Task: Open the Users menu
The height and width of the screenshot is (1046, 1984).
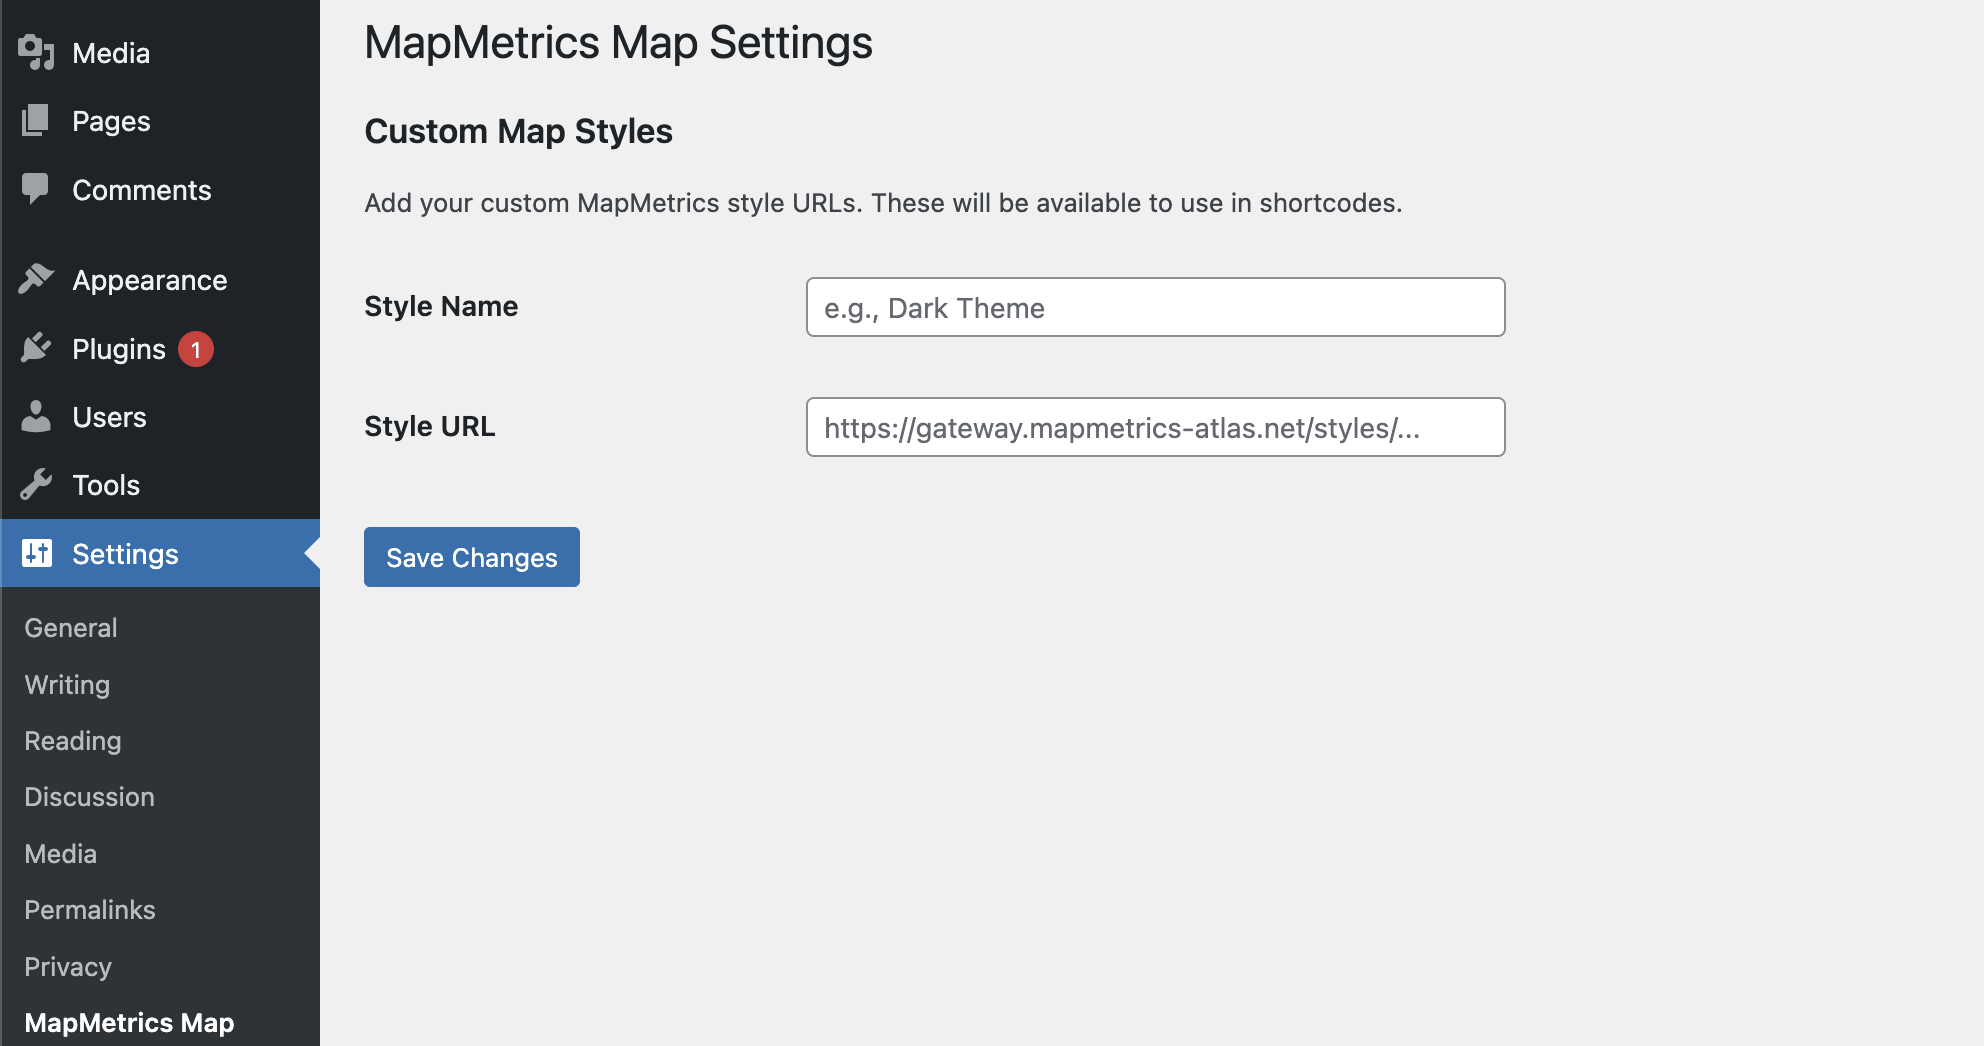Action: [x=160, y=417]
